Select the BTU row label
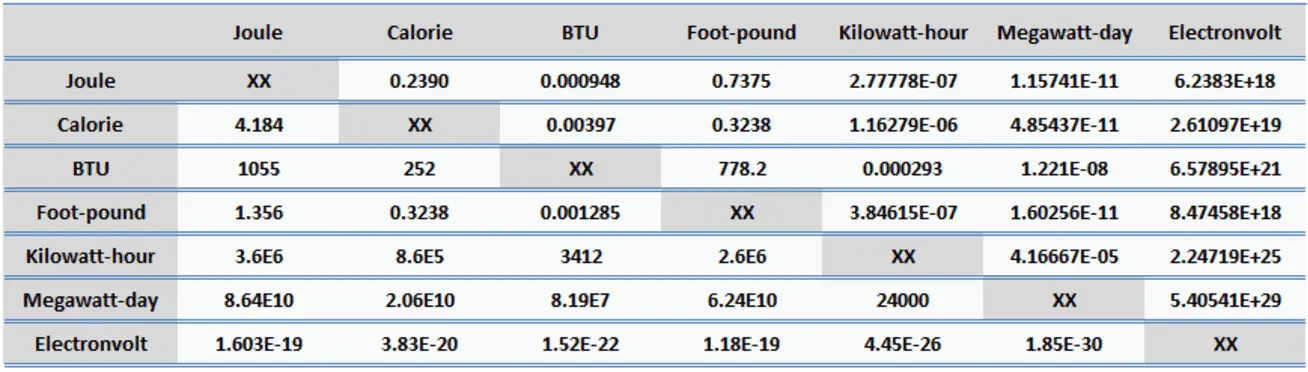Screen dimensions: 1308x372 [90, 169]
